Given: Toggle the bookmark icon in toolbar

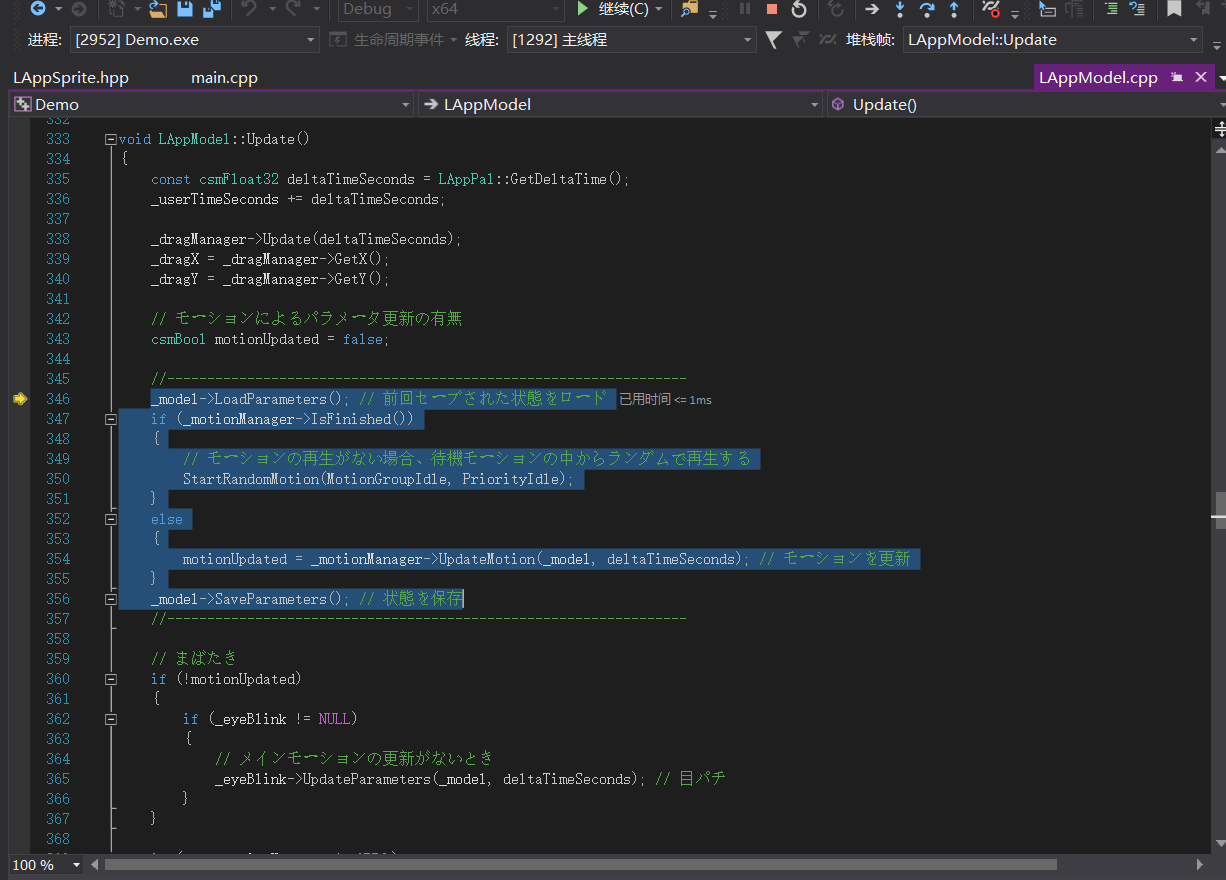Looking at the screenshot, I should coord(1174,9).
